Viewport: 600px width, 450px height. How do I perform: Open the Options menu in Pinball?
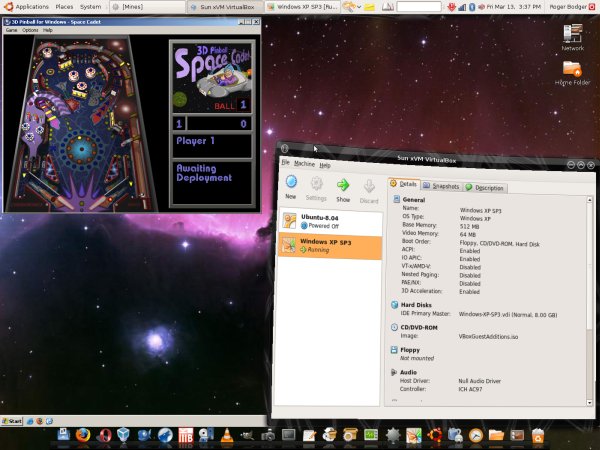pos(30,30)
